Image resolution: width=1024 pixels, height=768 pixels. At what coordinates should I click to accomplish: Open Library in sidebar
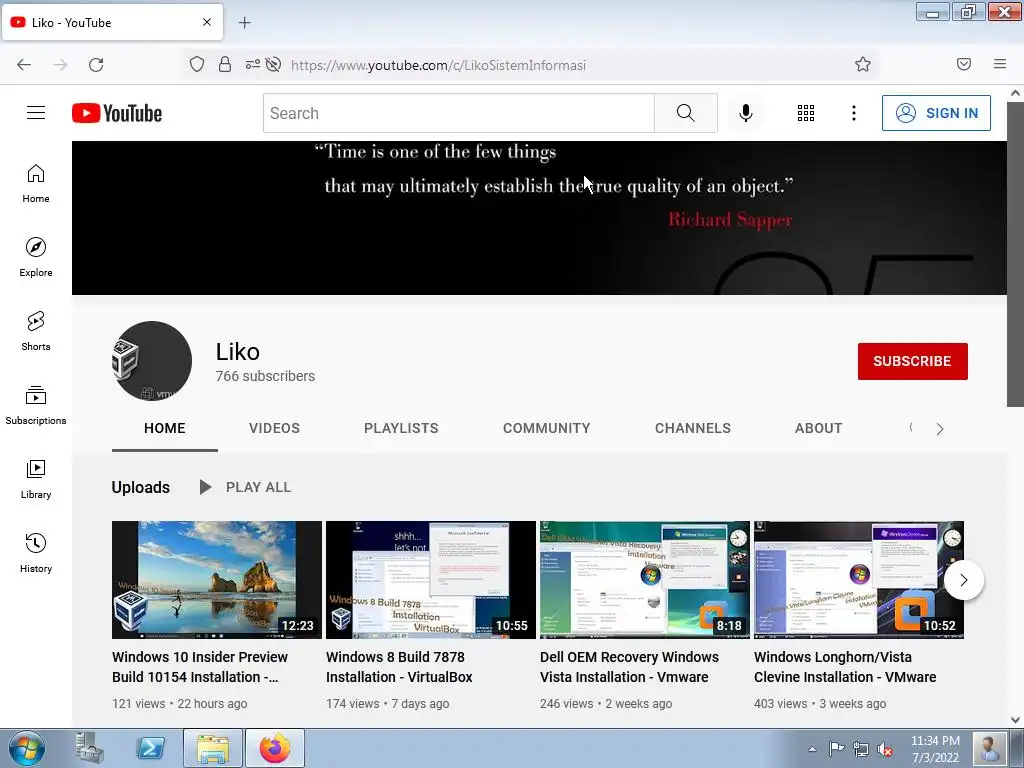point(36,479)
